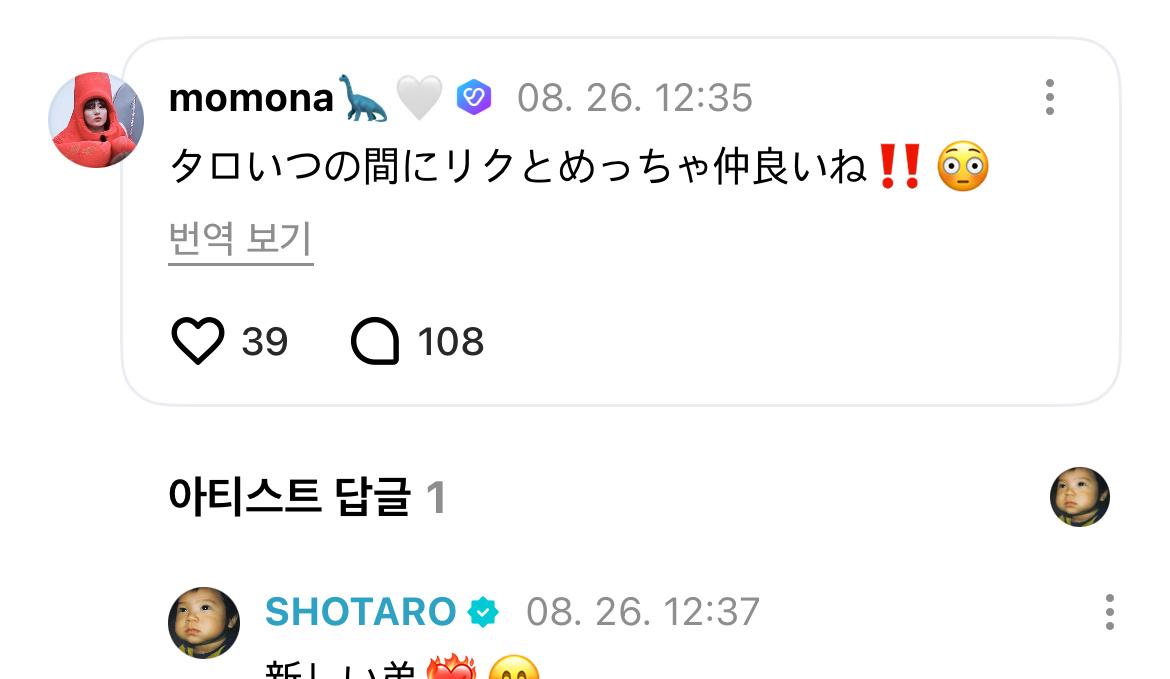
Task: Select the 아티스트 답글 1 heading
Action: pos(307,497)
